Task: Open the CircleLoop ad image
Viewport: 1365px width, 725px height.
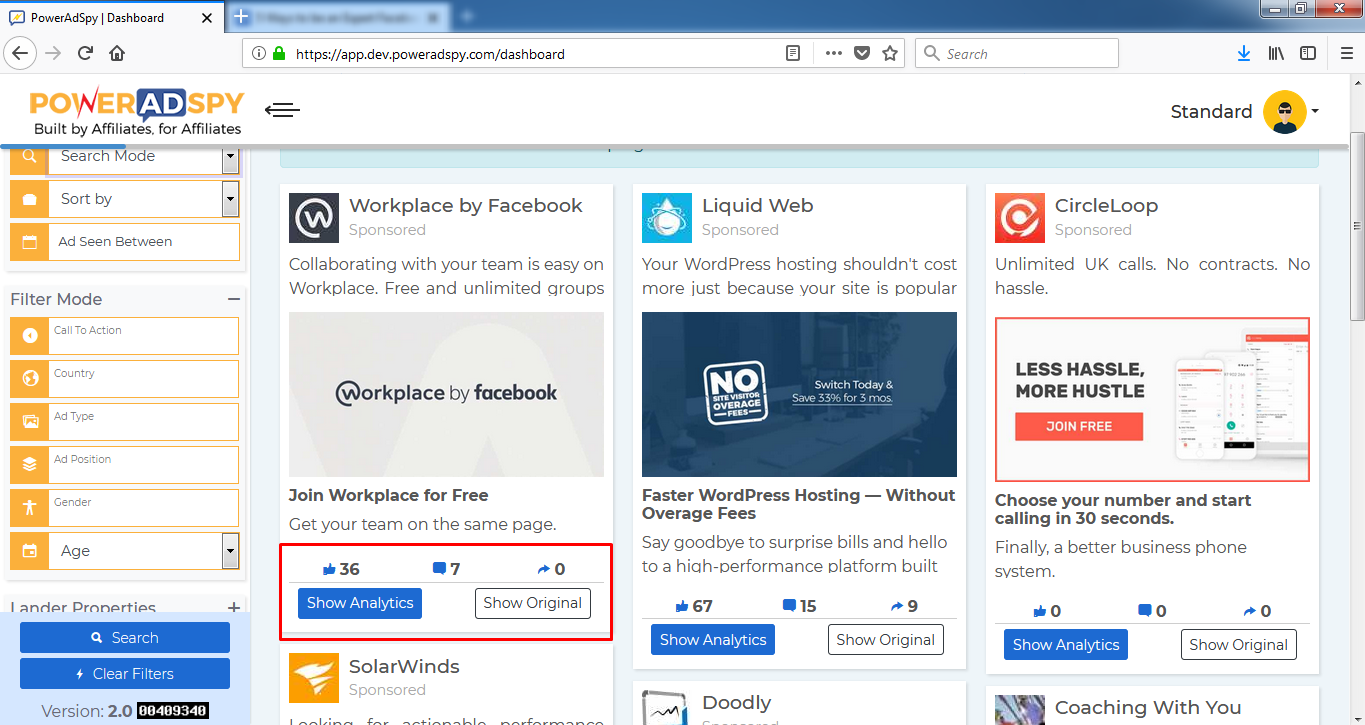Action: tap(1152, 400)
